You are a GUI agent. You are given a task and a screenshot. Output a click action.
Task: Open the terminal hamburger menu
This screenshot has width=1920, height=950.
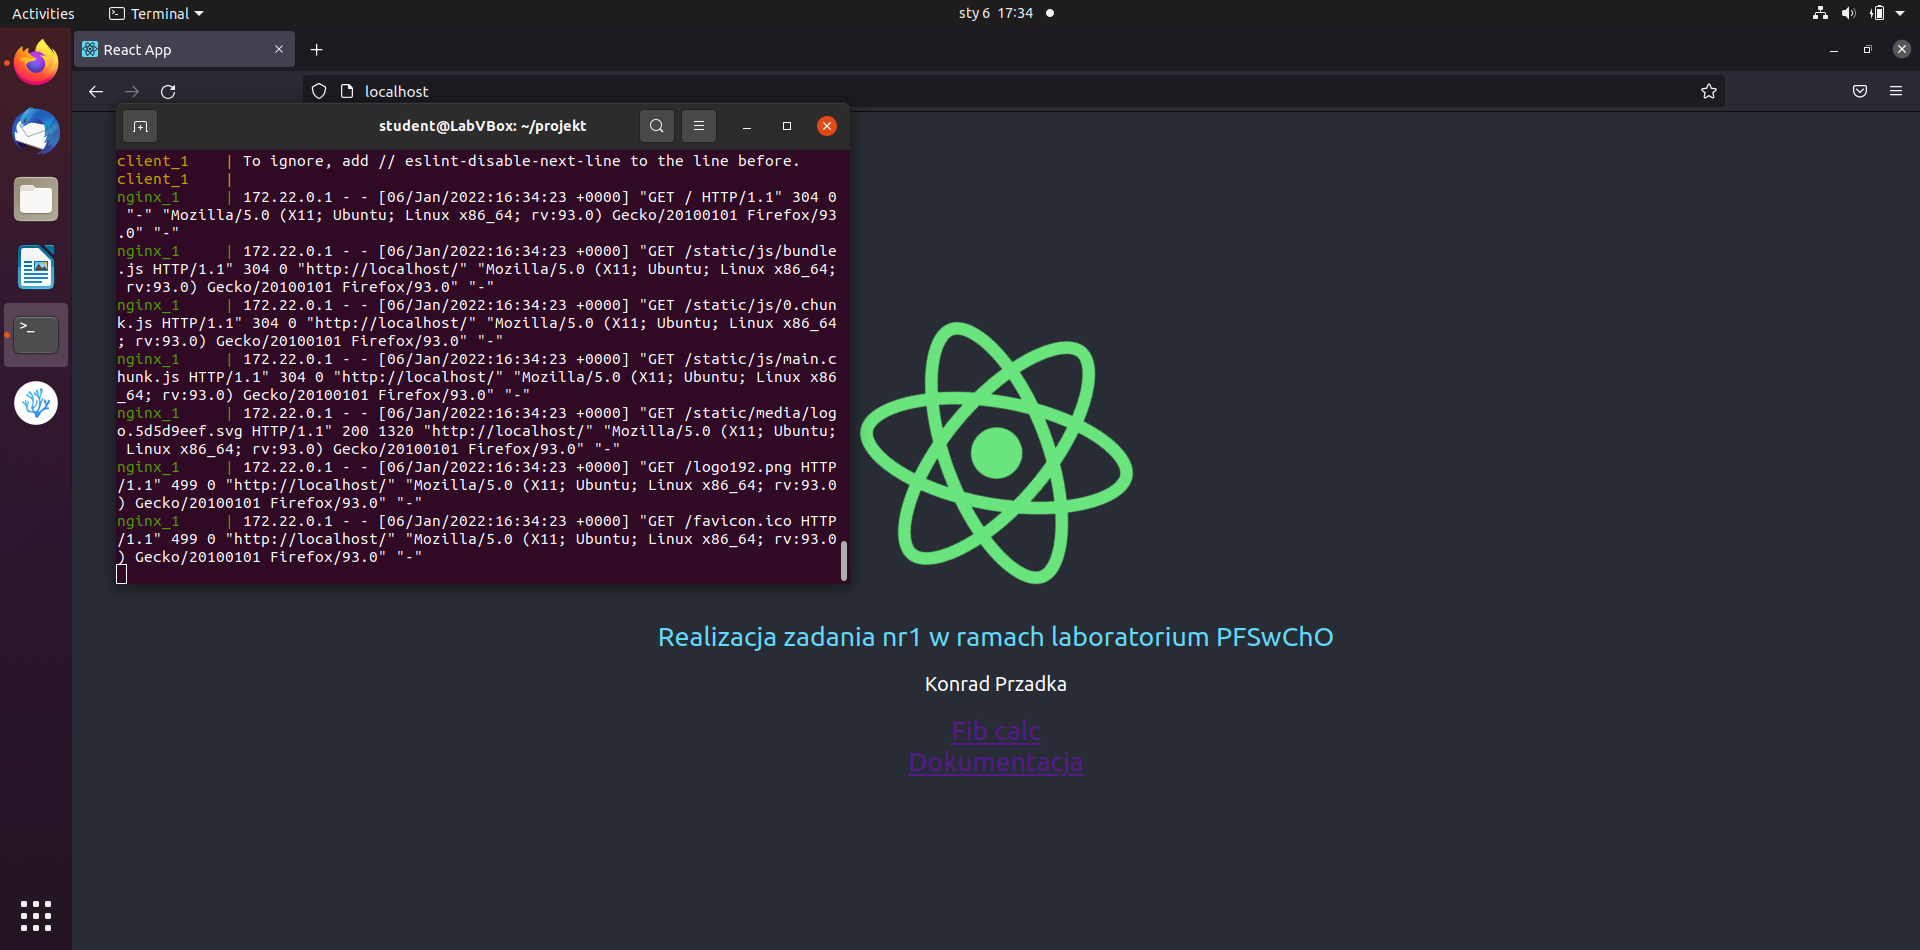click(699, 126)
